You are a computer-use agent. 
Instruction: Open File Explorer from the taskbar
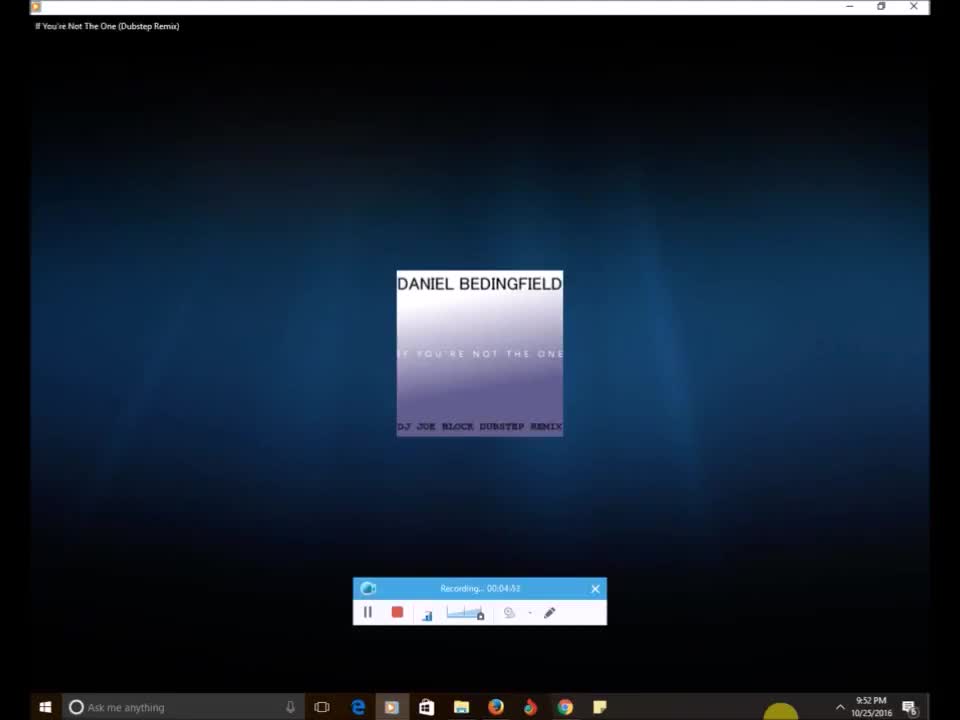tap(460, 707)
